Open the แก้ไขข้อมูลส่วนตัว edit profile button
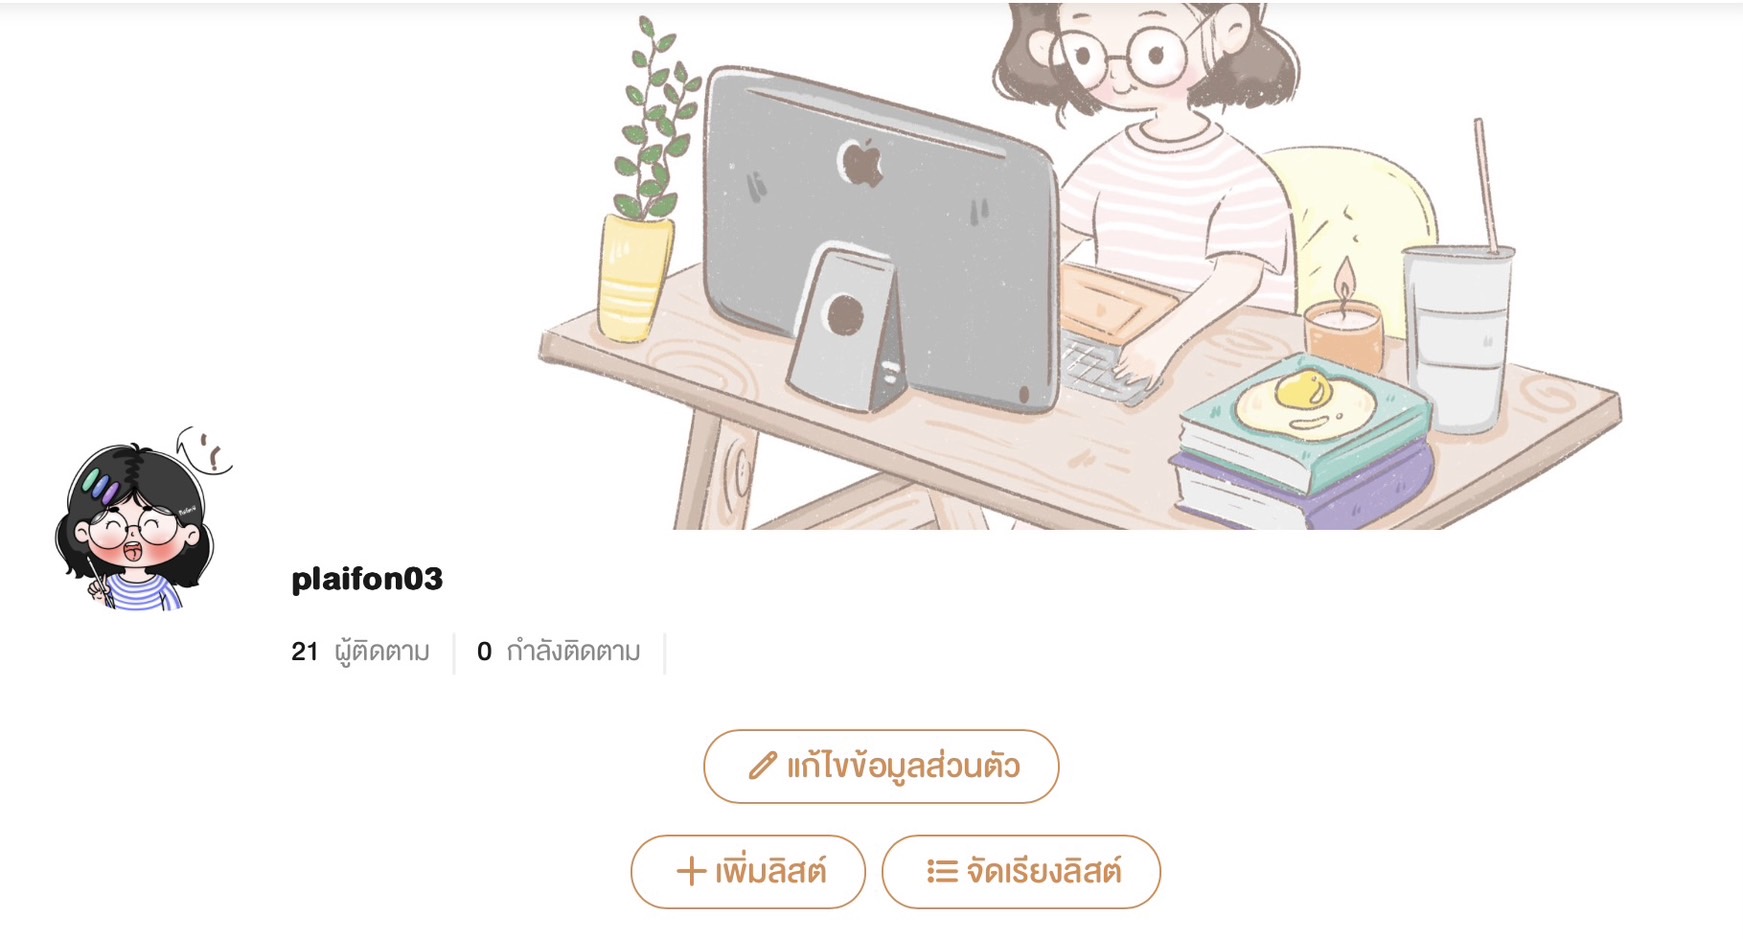The width and height of the screenshot is (1743, 939). pos(881,766)
